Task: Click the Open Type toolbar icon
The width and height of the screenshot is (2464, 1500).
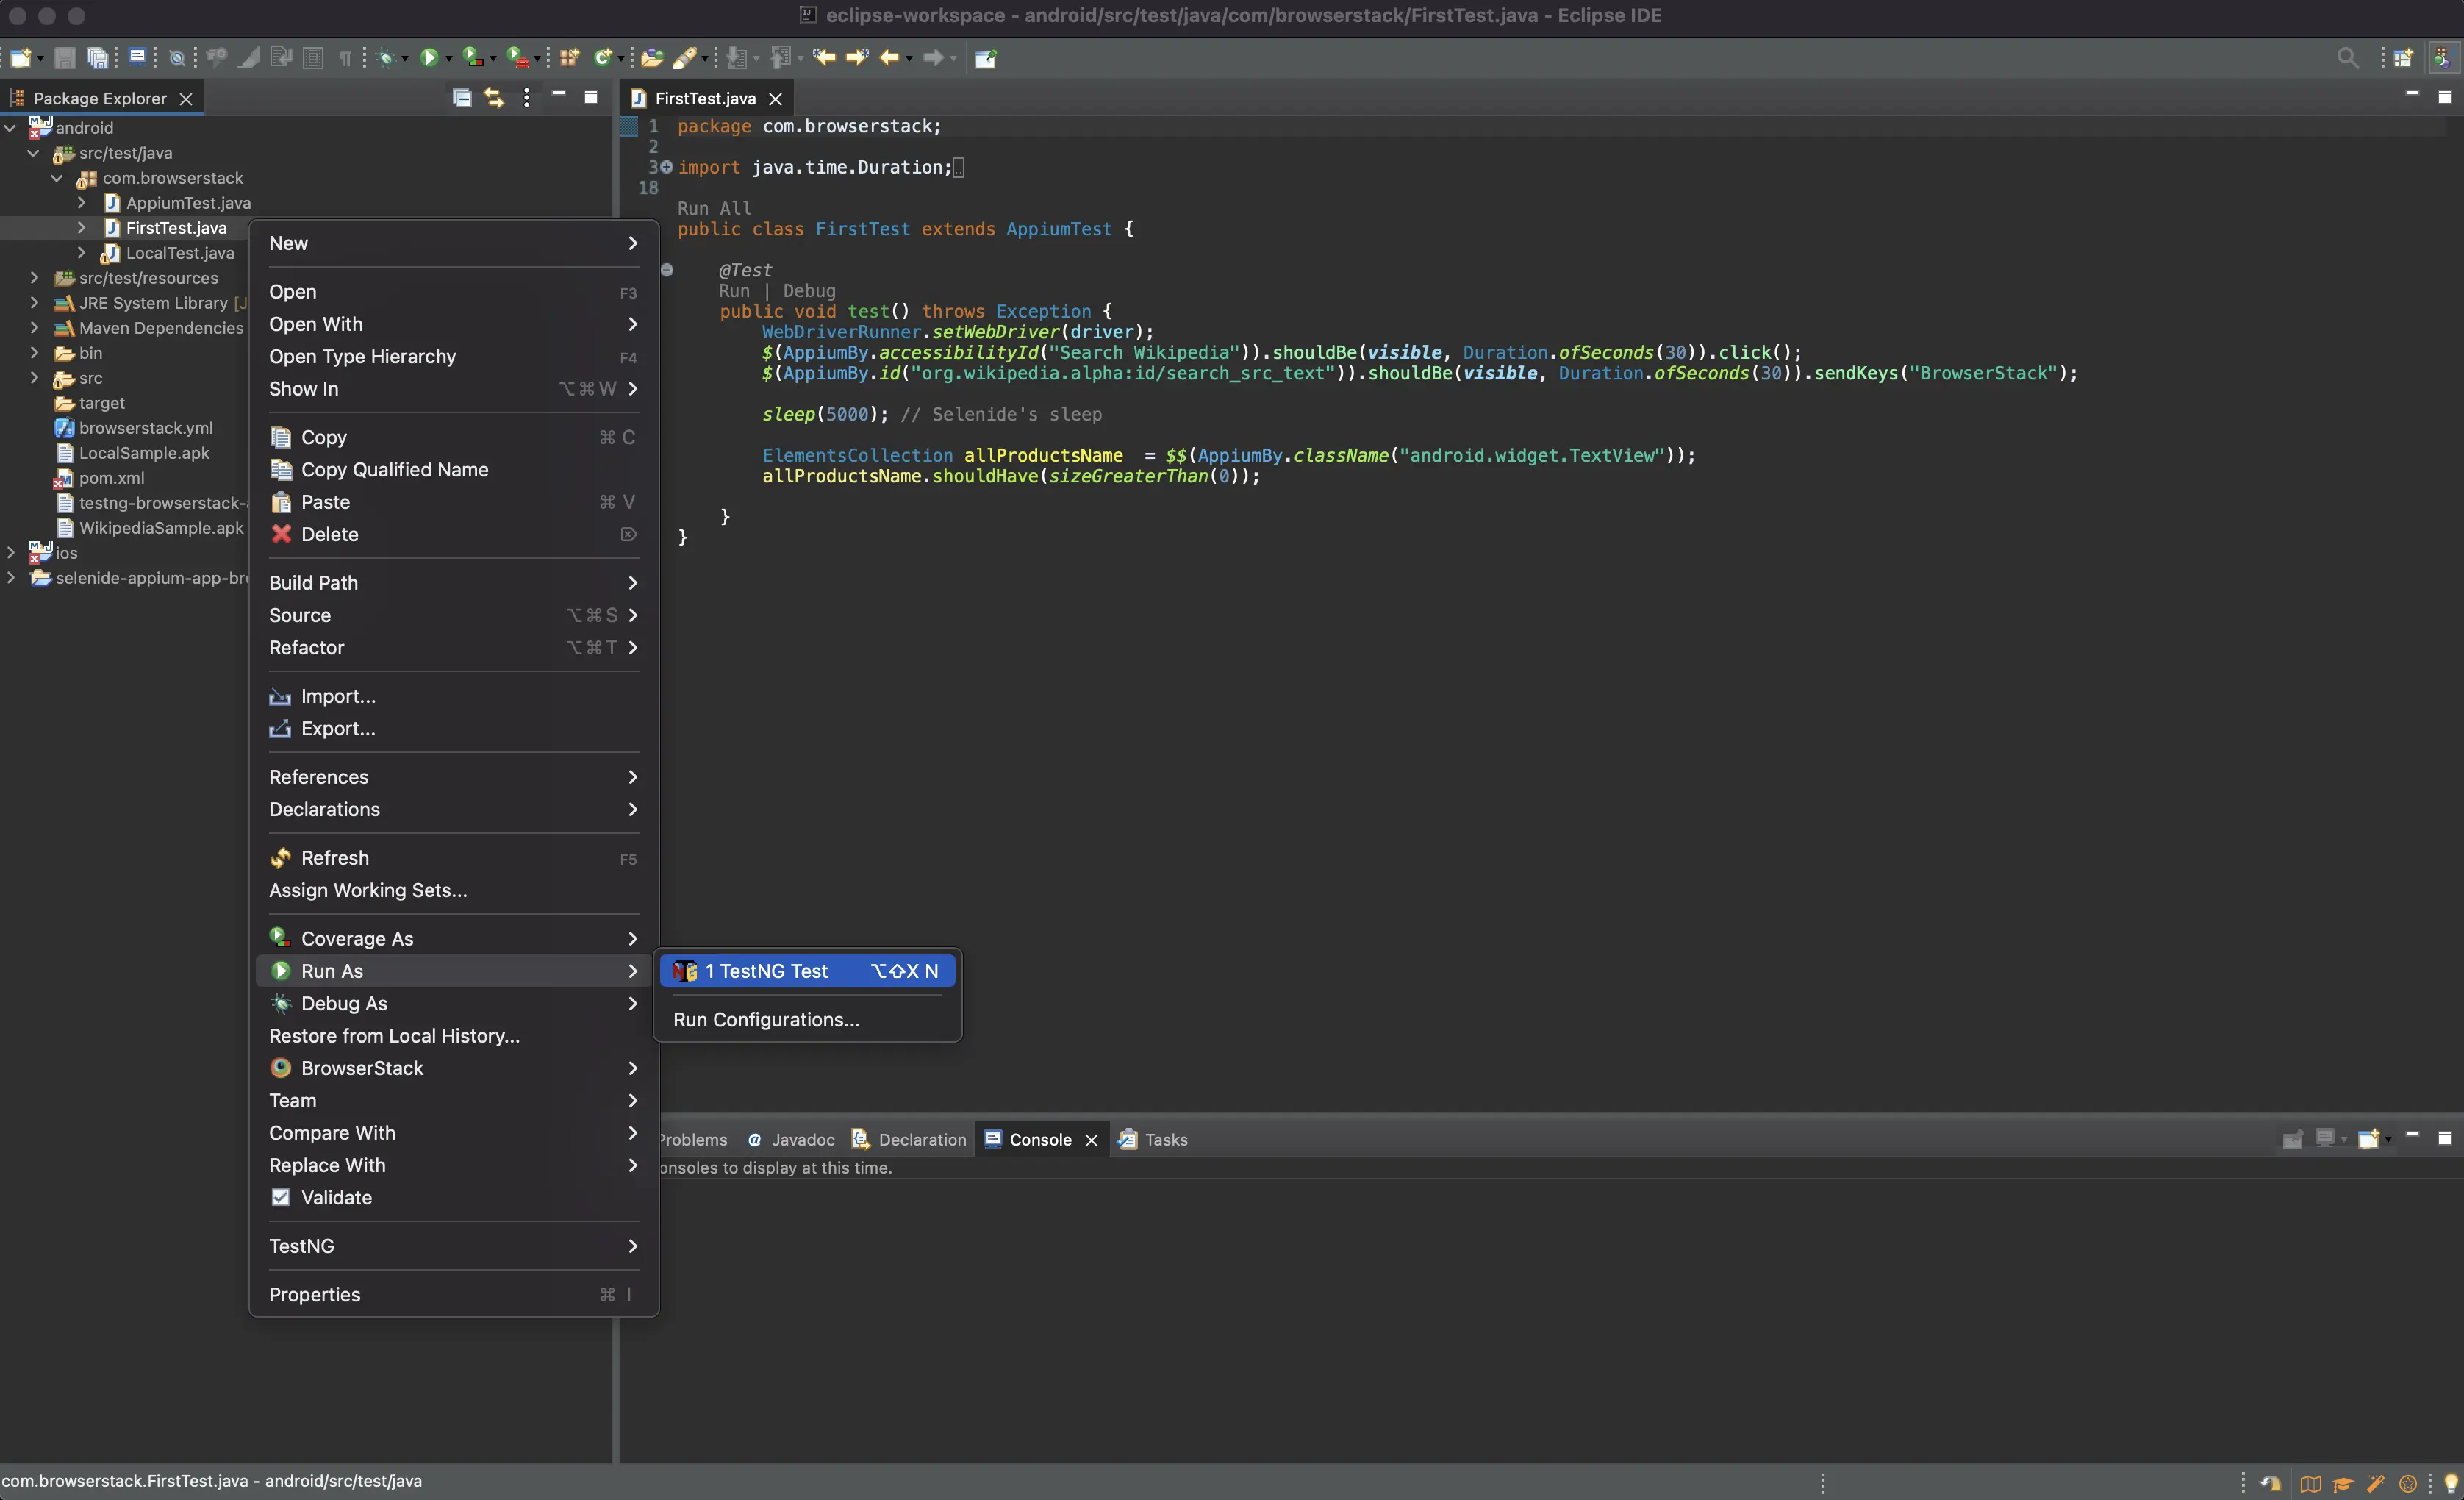Action: click(x=652, y=58)
